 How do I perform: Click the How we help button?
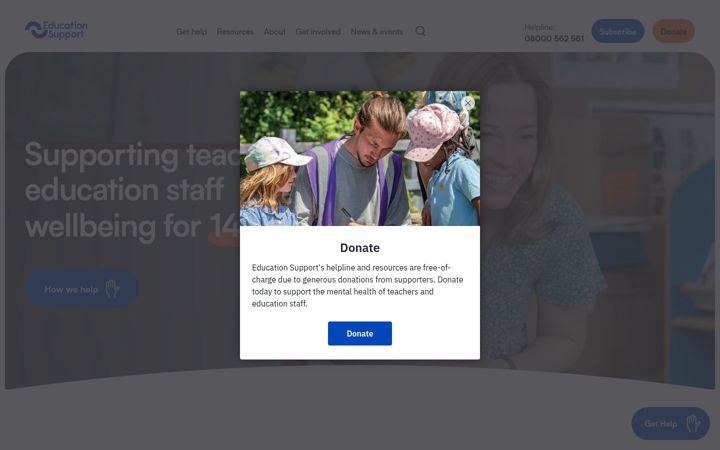pyautogui.click(x=82, y=289)
